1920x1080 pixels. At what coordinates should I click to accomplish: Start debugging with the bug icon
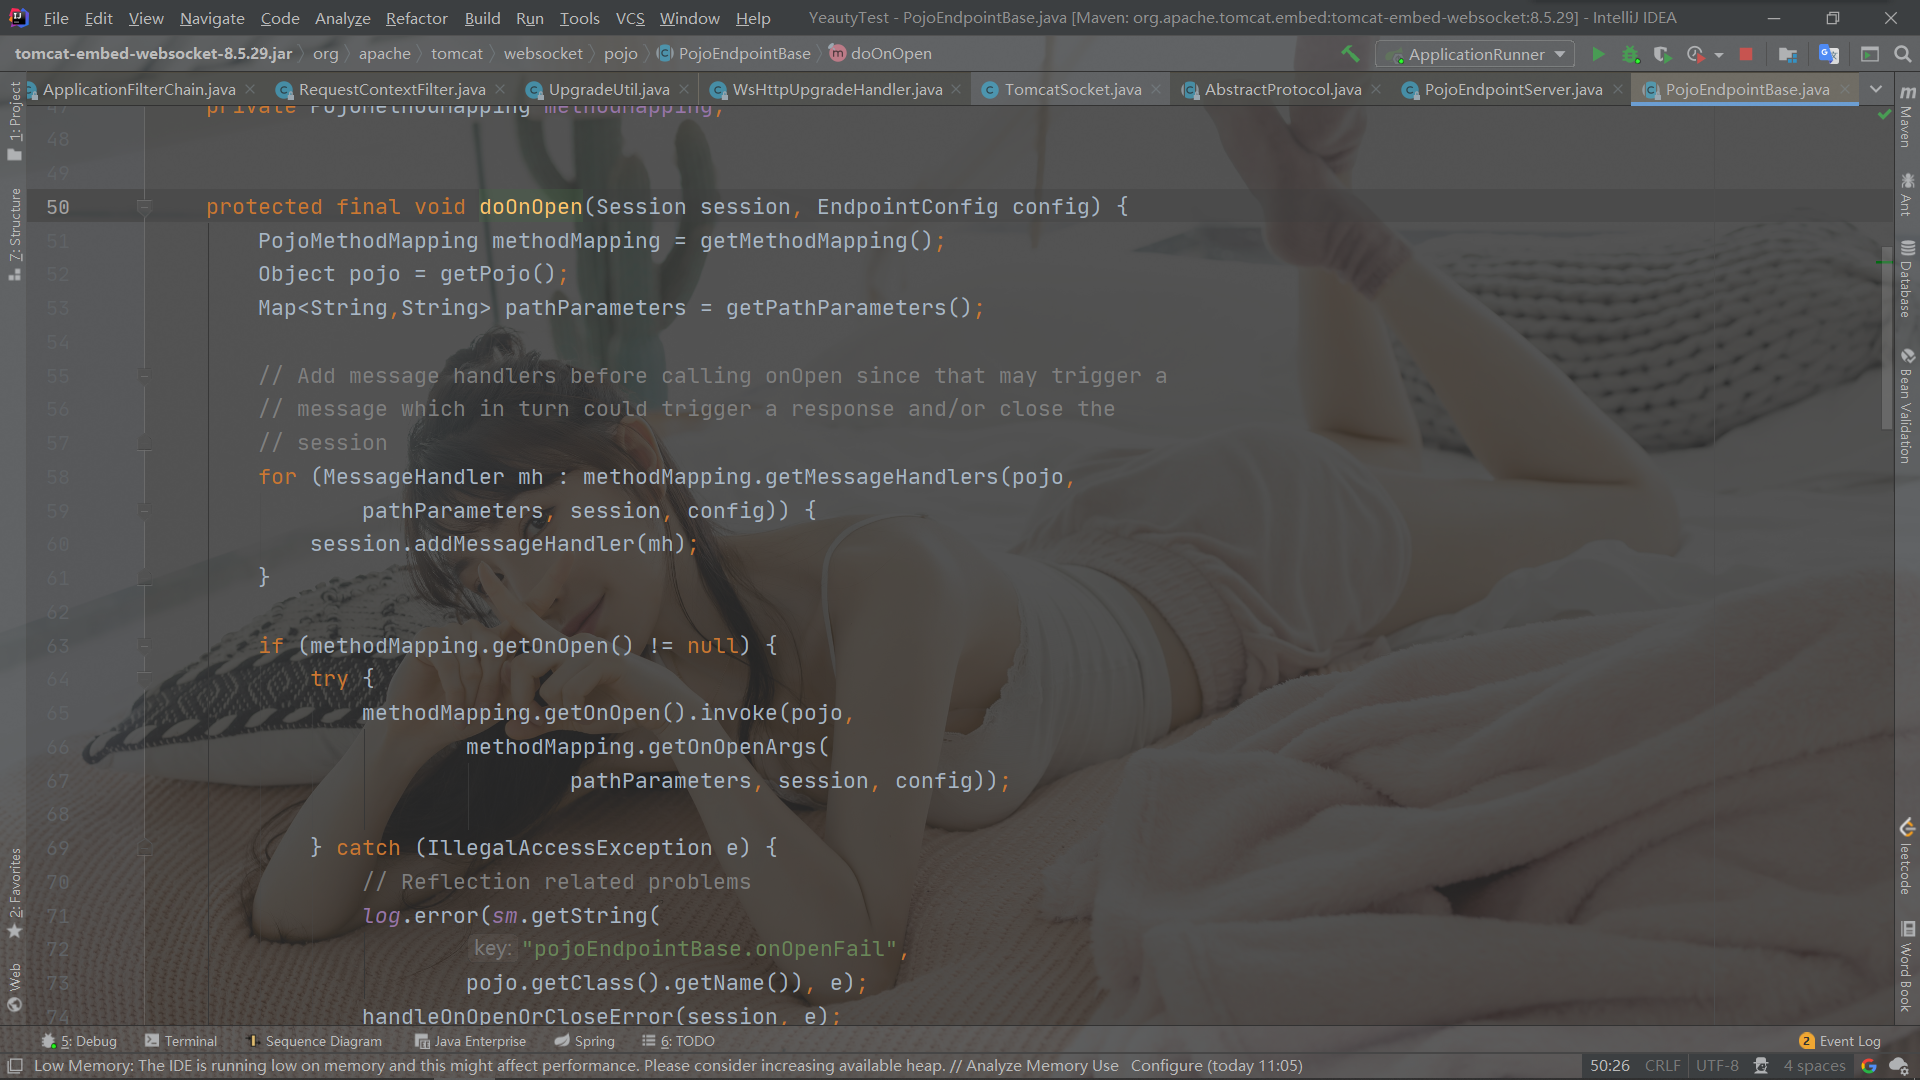pyautogui.click(x=1630, y=54)
